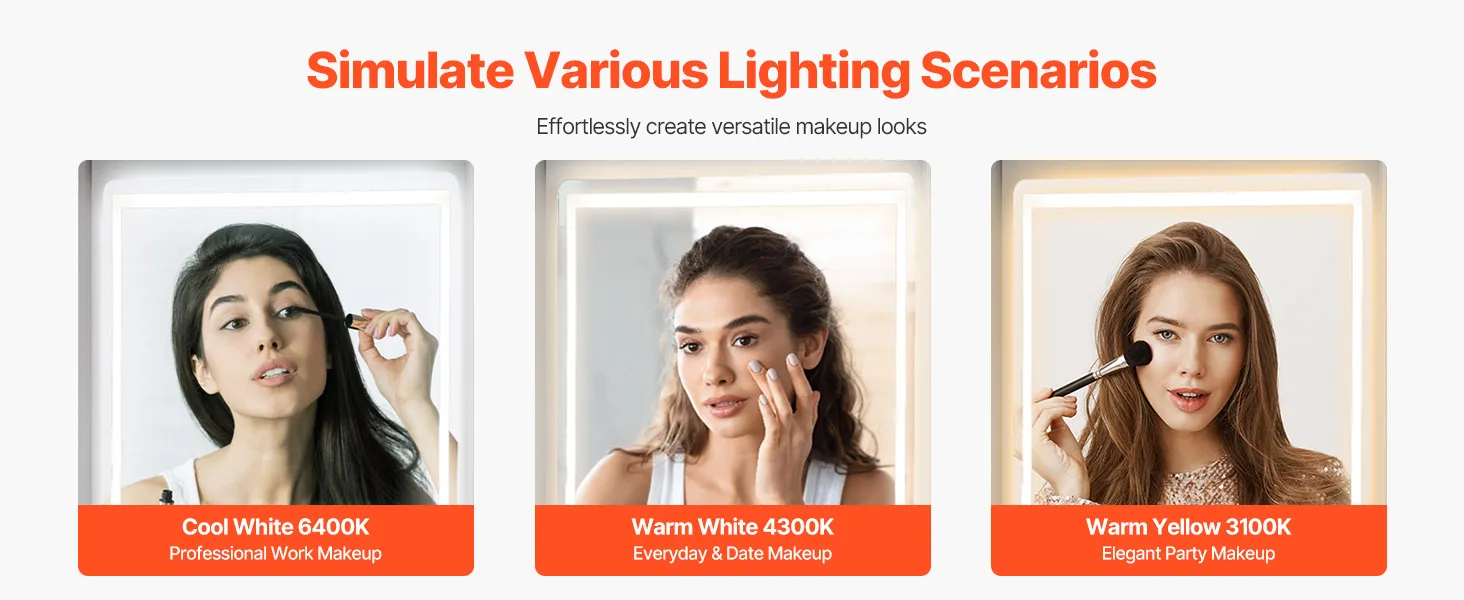This screenshot has height=600, width=1464.
Task: Click the Elegant Party Makeup caption
Action: 1189,553
